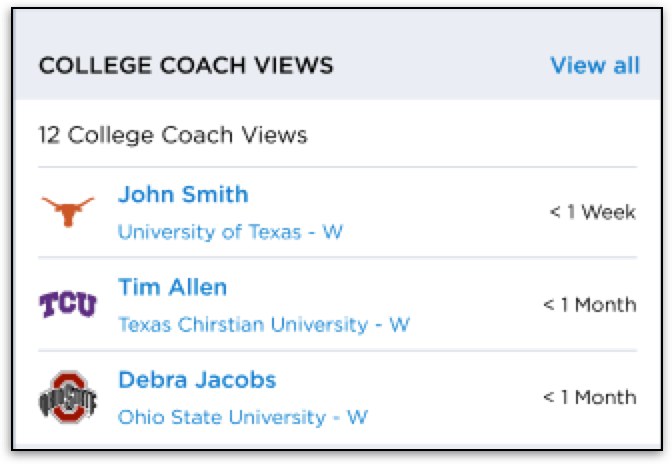The height and width of the screenshot is (464, 672).
Task: Click the gray header bar background
Action: click(440, 66)
